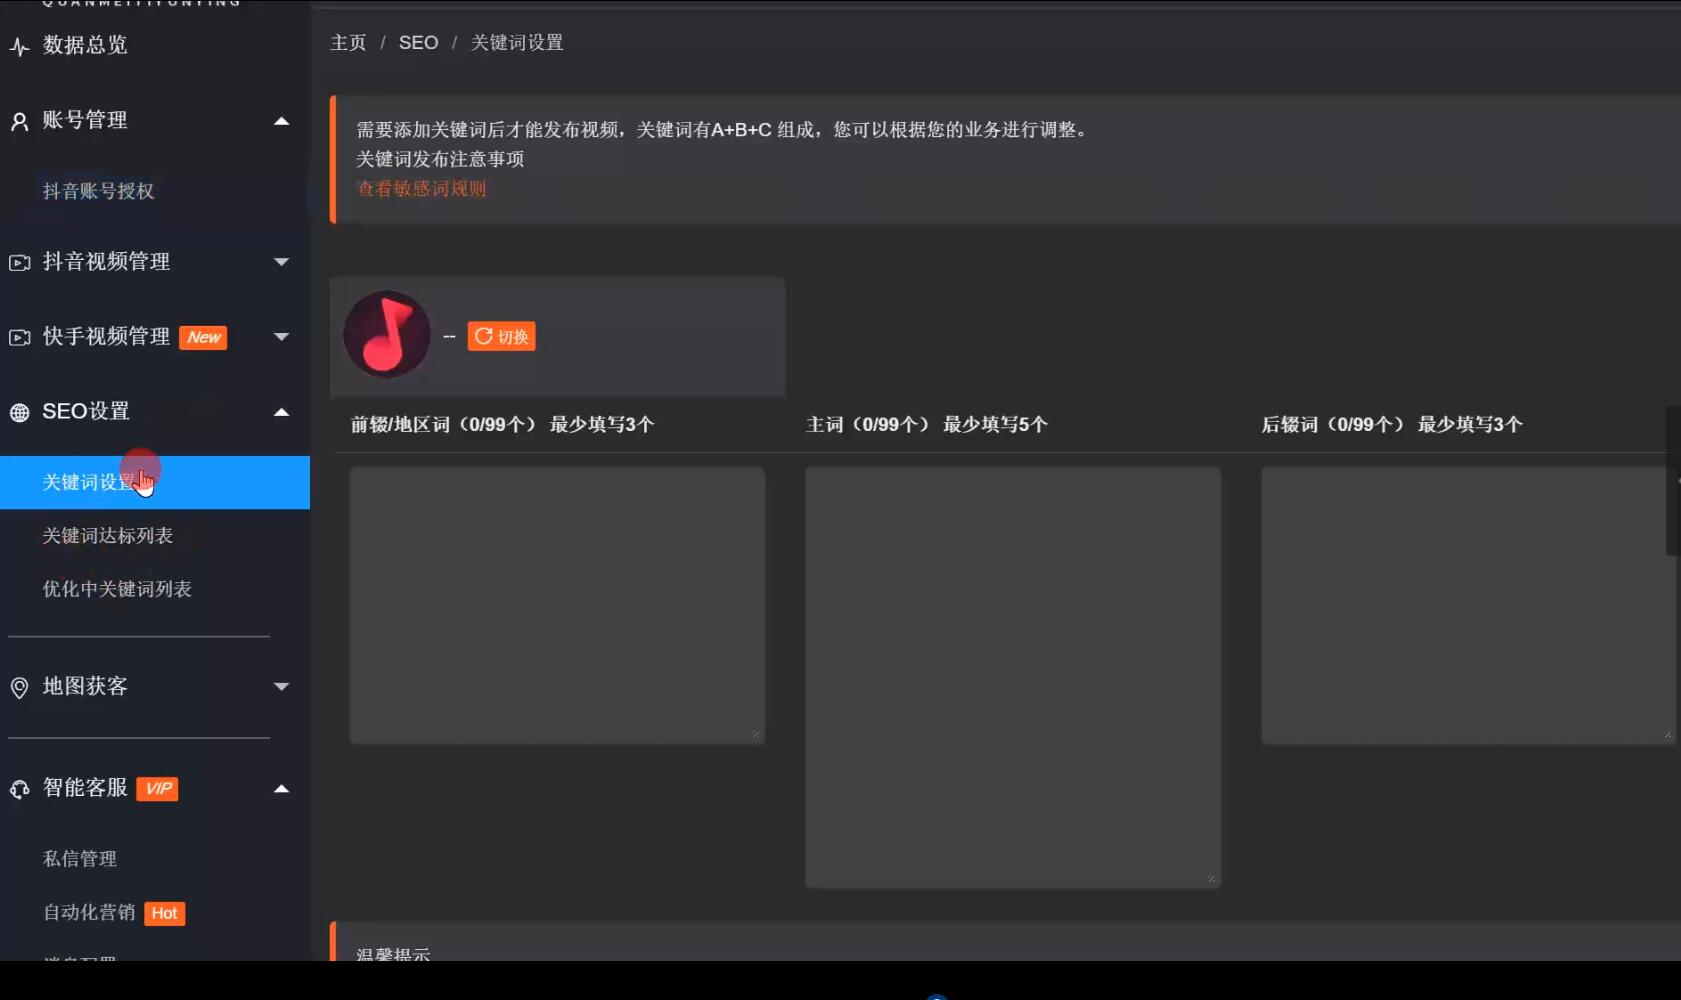Collapse the 智能客服 section

283,788
